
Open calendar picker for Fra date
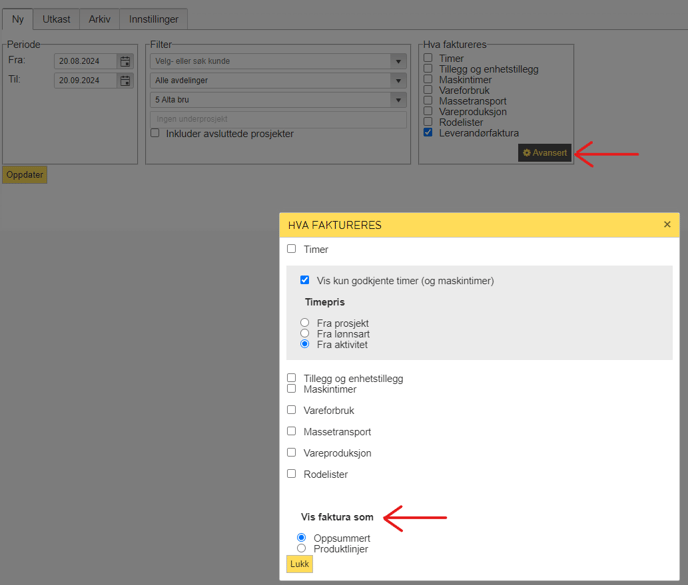125,61
